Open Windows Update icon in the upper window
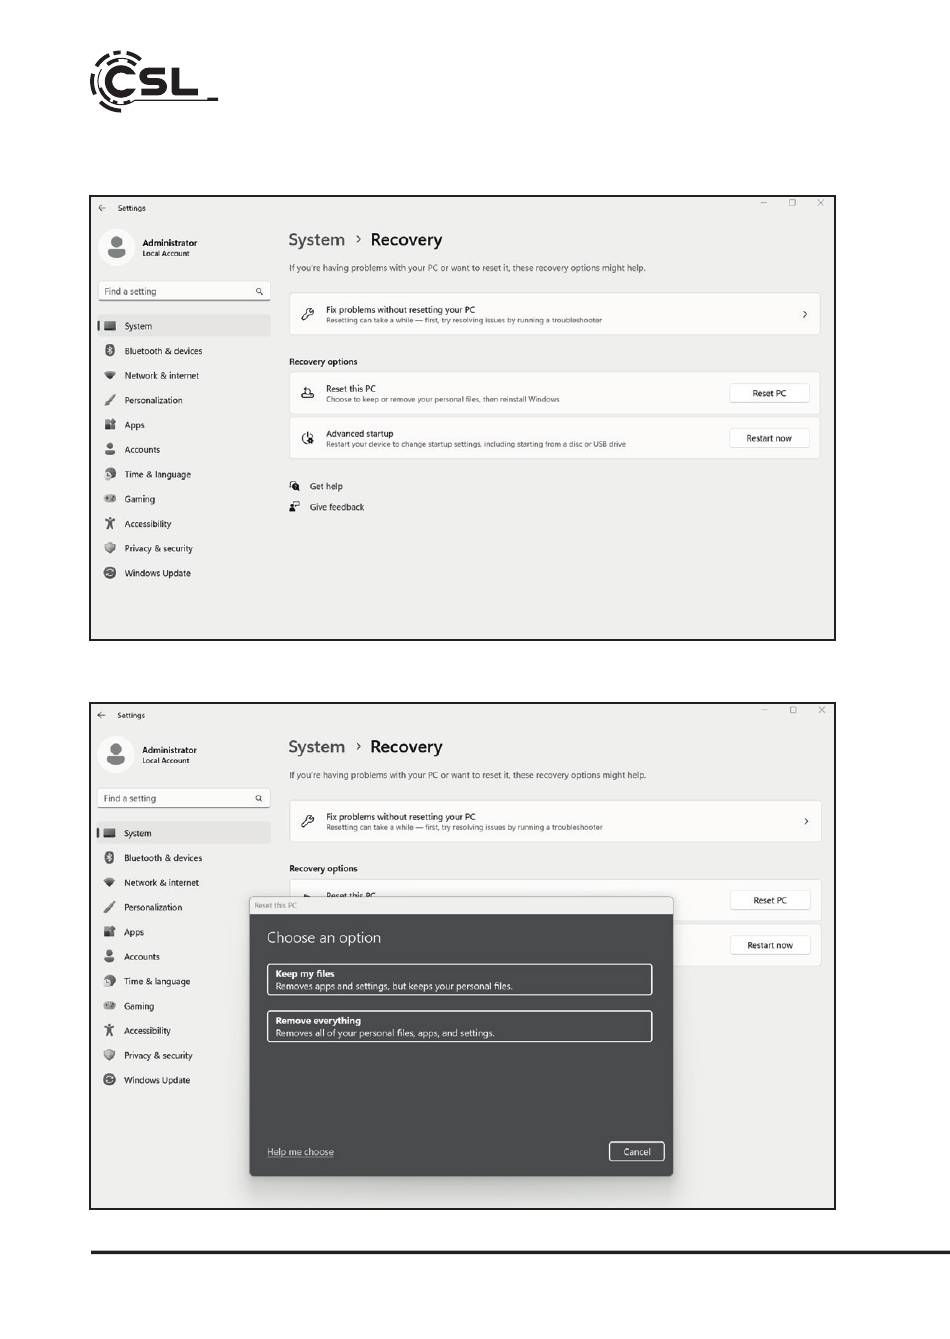 110,573
